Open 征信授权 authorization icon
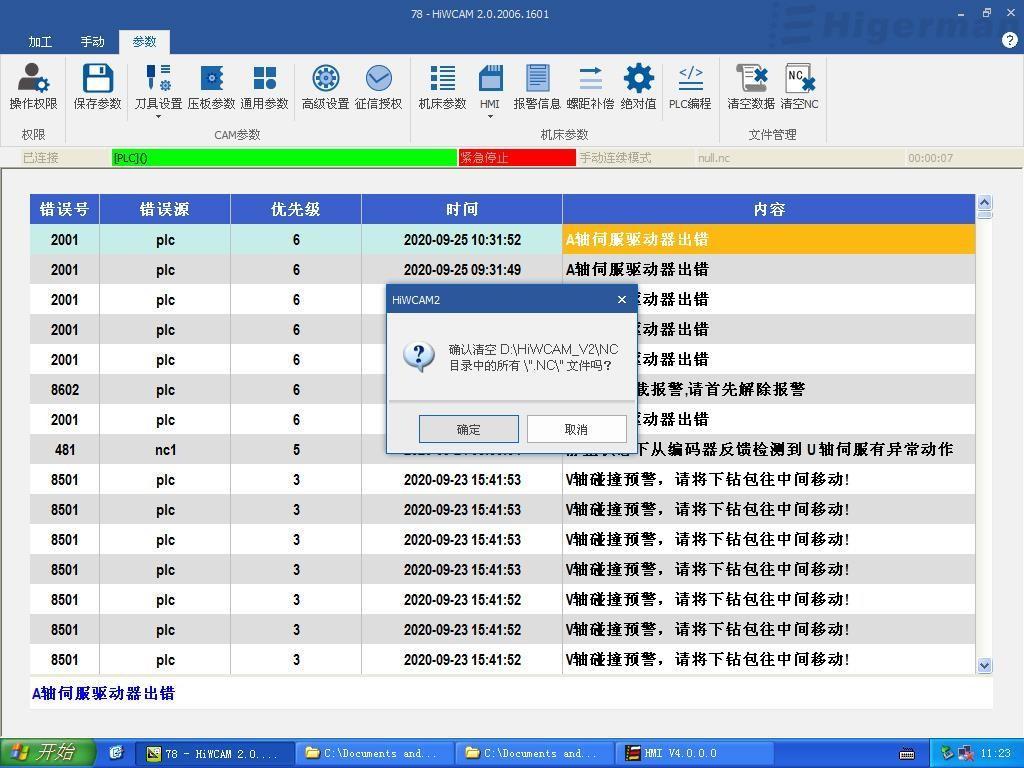 [x=378, y=86]
